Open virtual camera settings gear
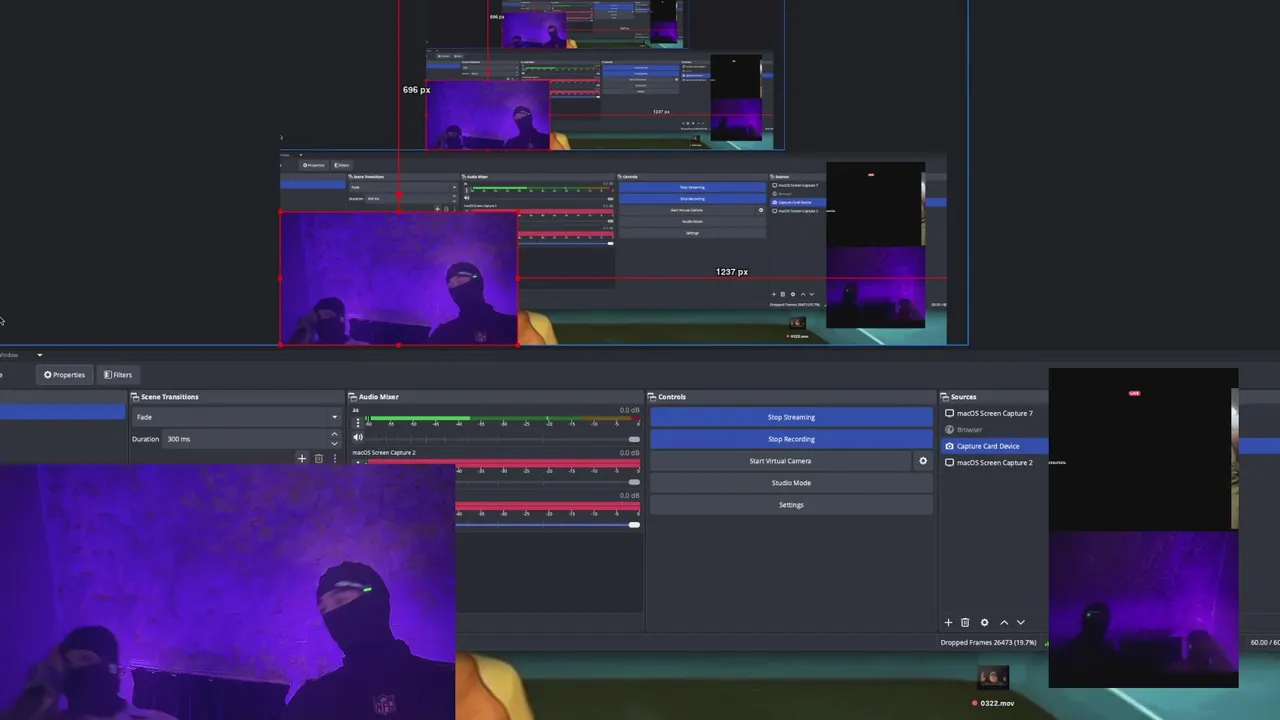The width and height of the screenshot is (1280, 720). (x=923, y=461)
